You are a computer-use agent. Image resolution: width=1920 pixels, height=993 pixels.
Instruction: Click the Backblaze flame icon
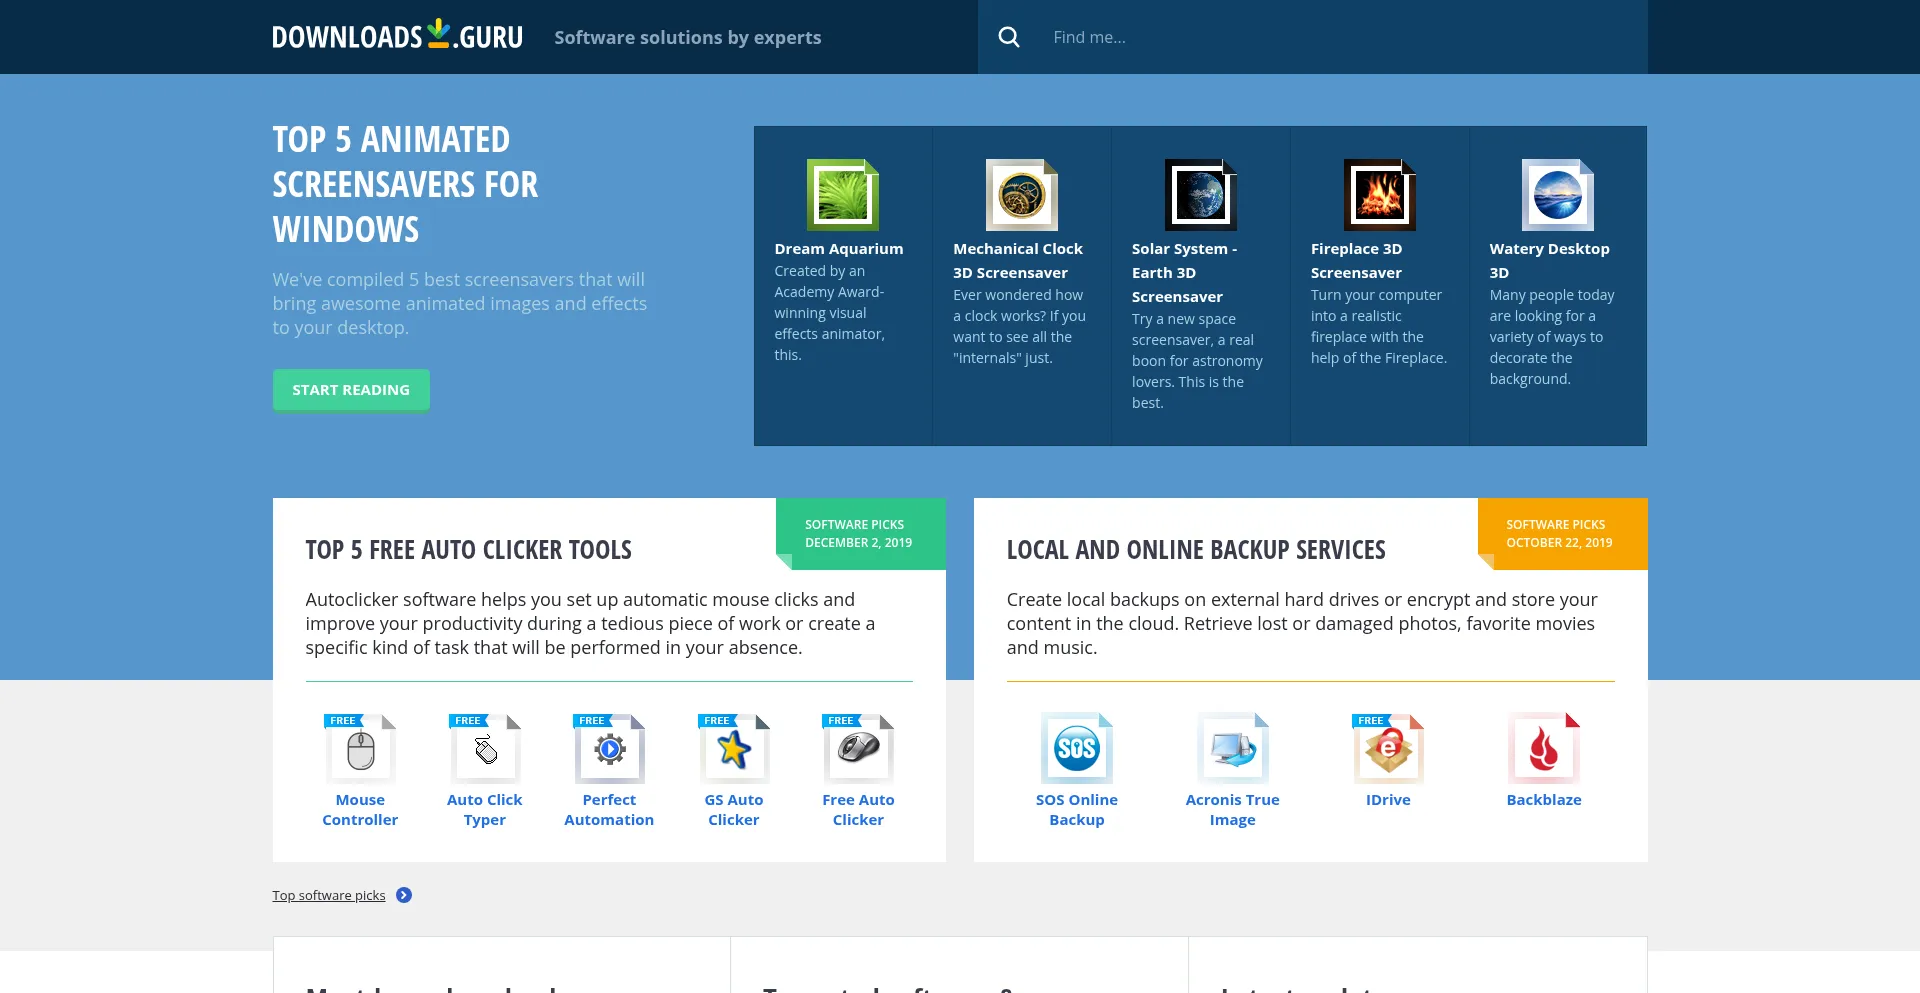[1544, 748]
